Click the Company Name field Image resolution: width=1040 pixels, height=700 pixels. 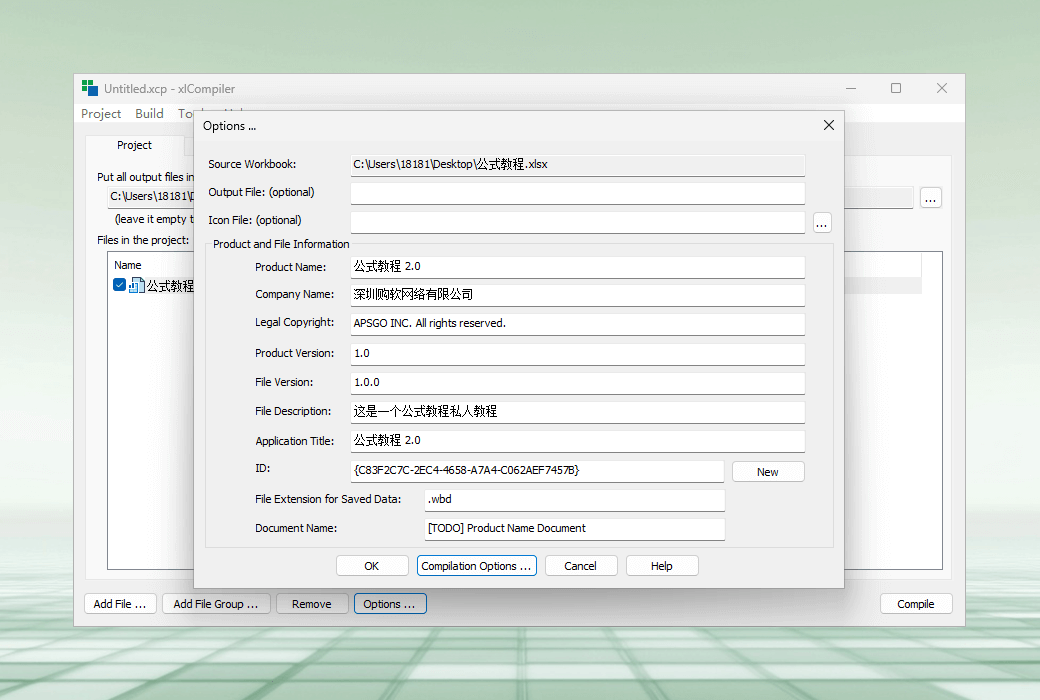[577, 295]
